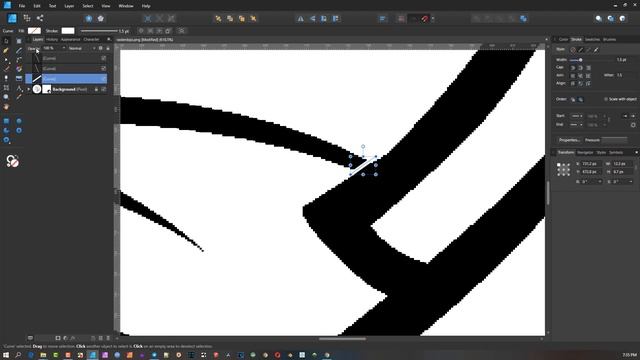Click the snapping magnet icon

425,19
